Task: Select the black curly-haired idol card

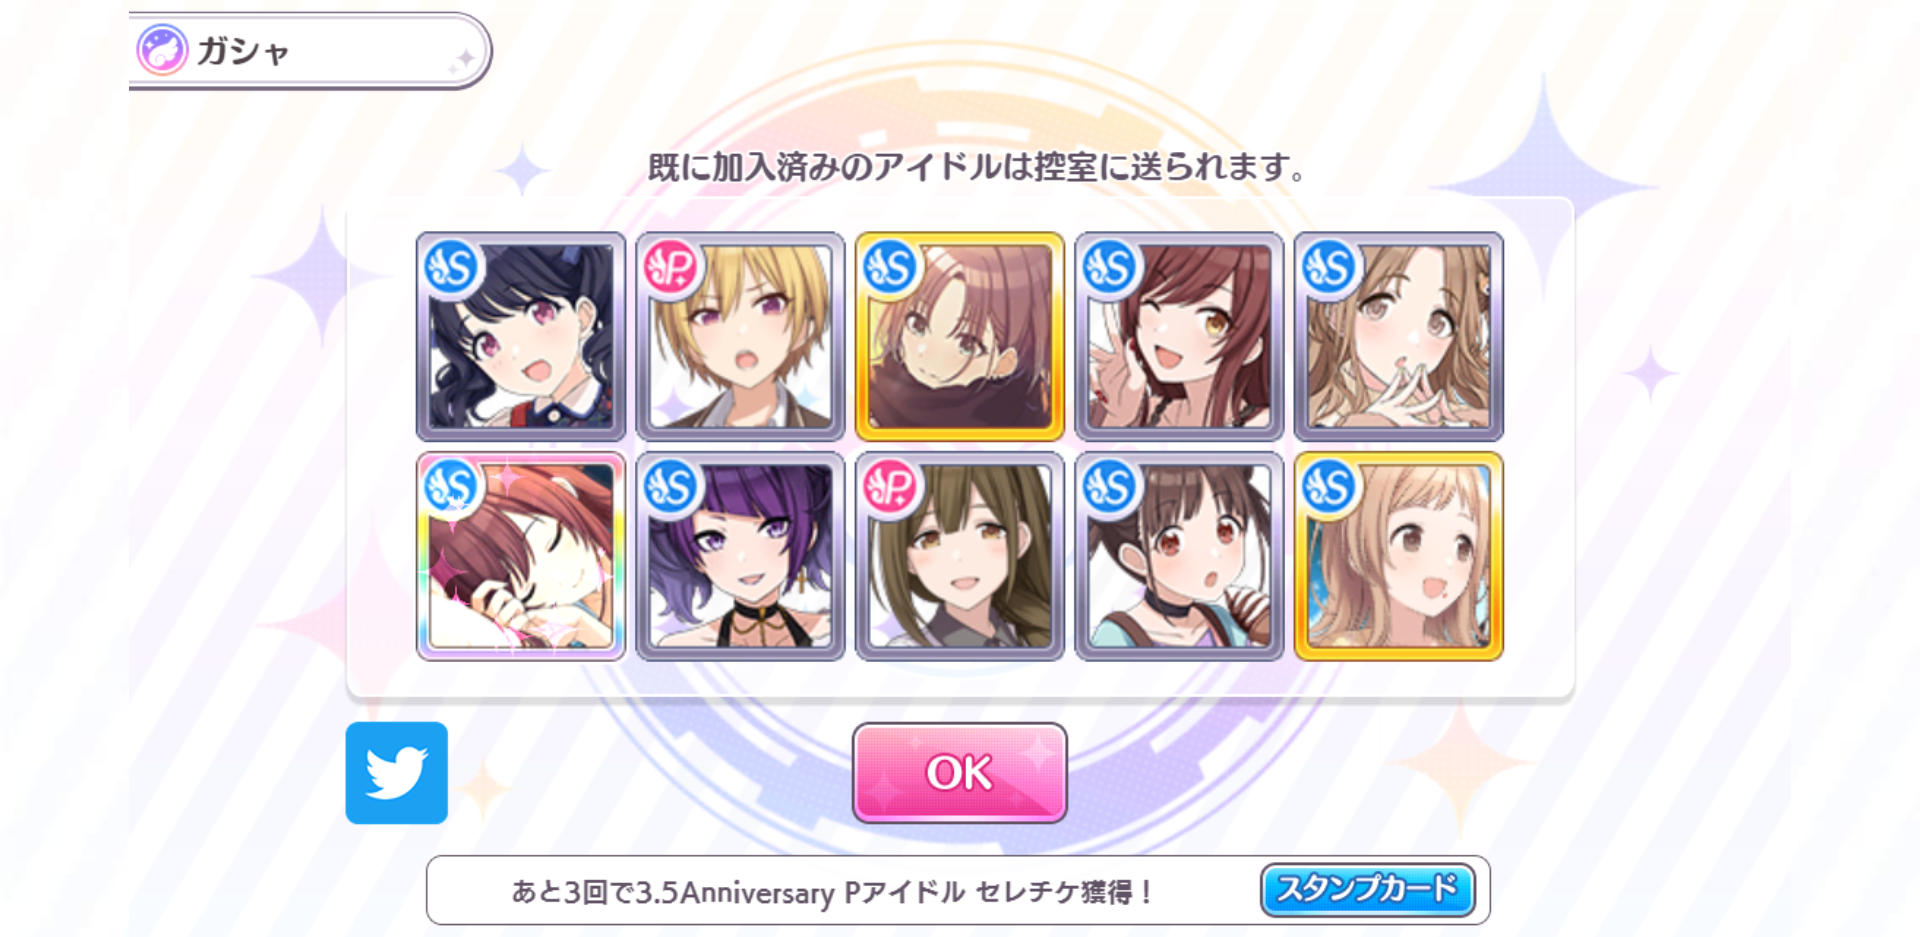Action: point(521,337)
